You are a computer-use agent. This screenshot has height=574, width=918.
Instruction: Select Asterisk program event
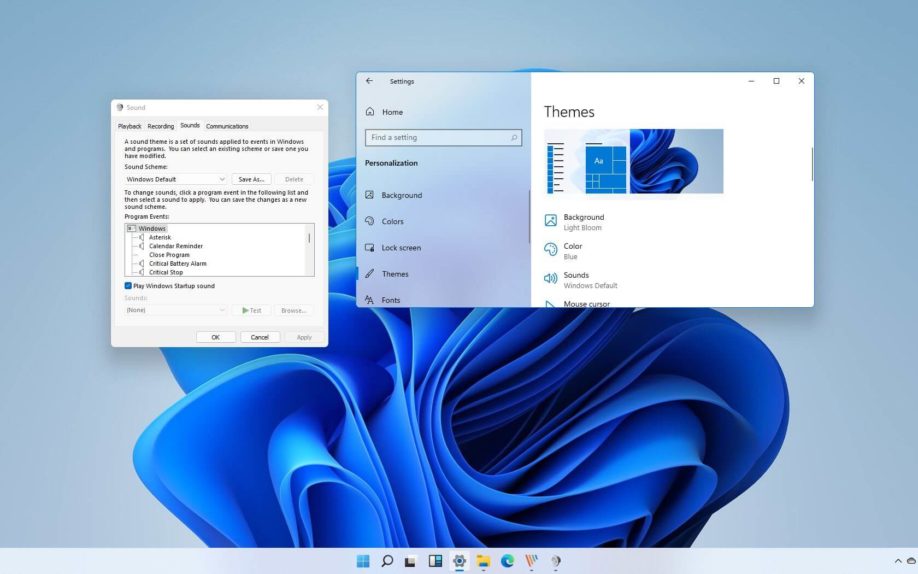click(x=160, y=237)
